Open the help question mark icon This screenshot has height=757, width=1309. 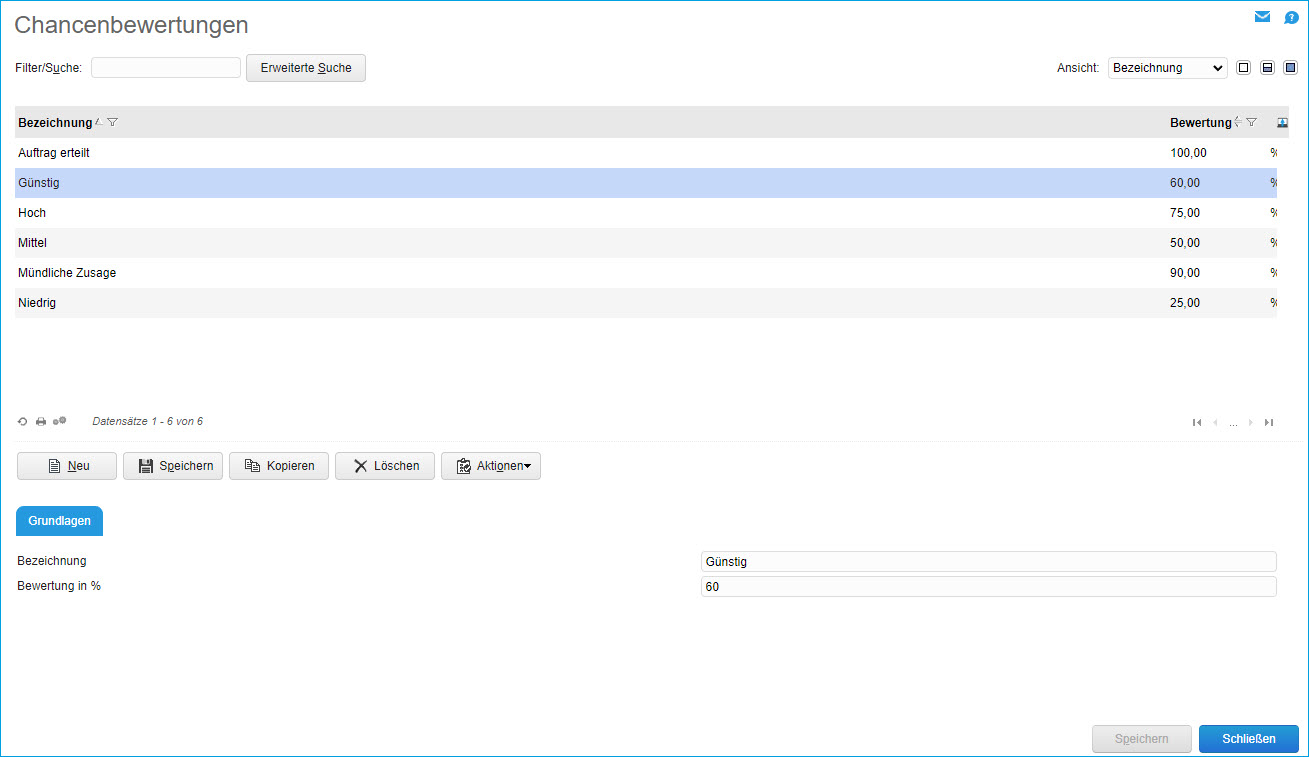click(1291, 18)
